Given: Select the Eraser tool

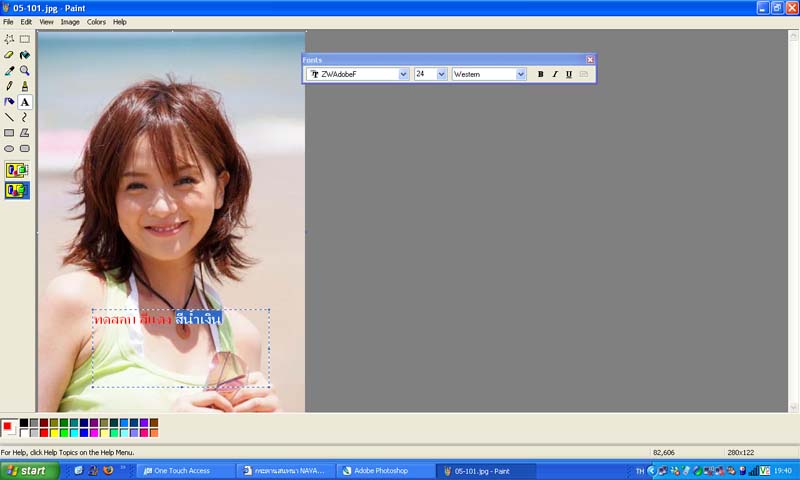Looking at the screenshot, I should 9,55.
